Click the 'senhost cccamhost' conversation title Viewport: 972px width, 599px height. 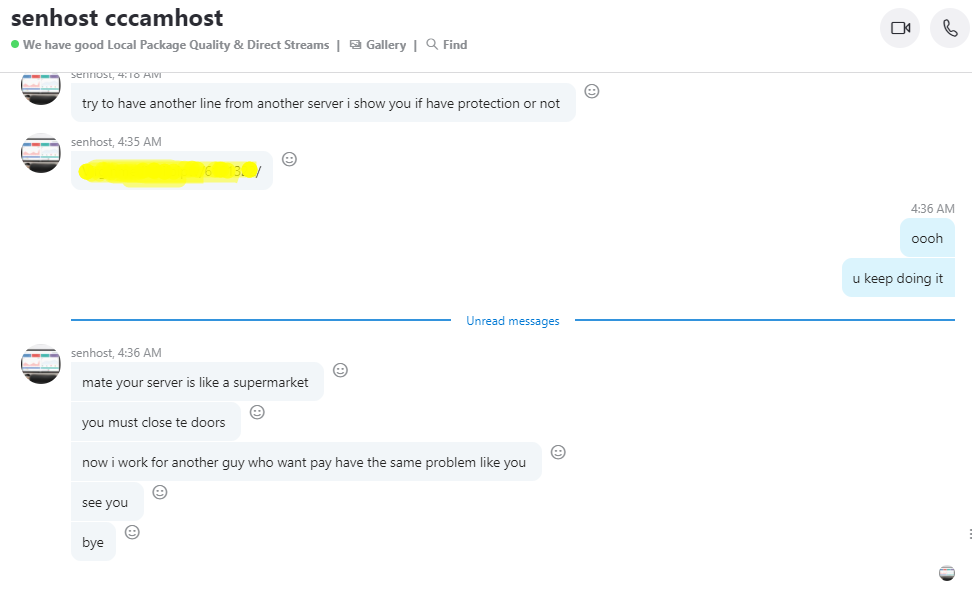(x=117, y=18)
